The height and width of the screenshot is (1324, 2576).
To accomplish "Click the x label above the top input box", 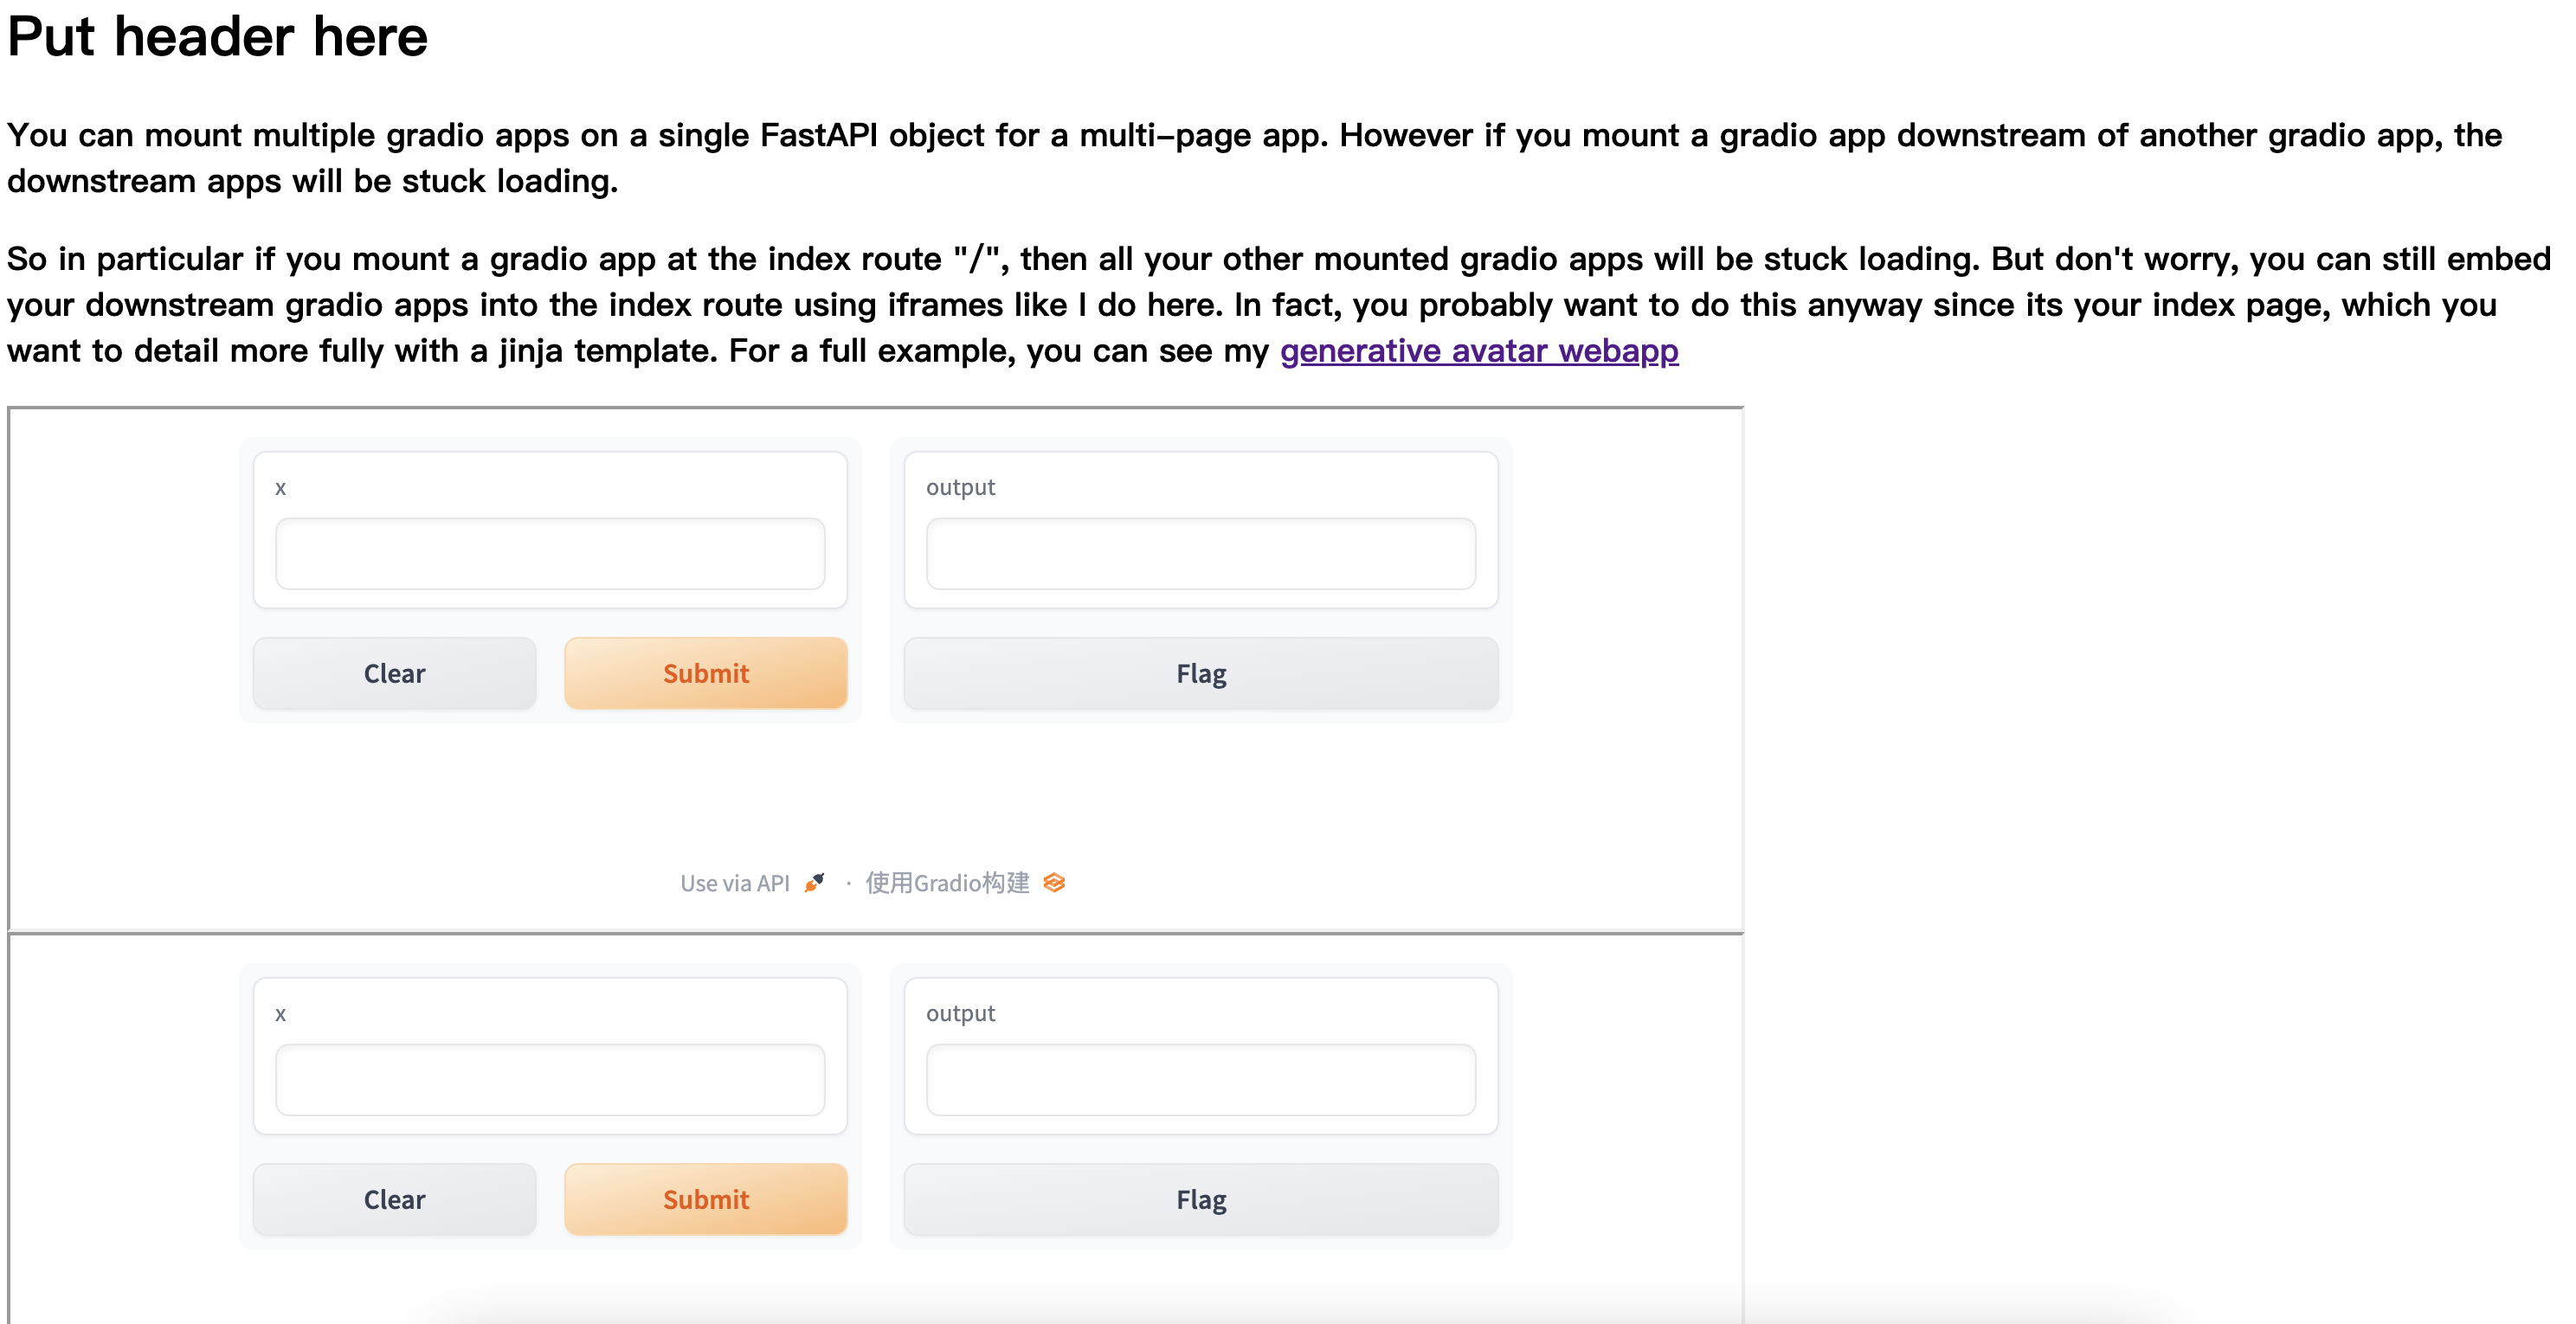I will tap(281, 487).
